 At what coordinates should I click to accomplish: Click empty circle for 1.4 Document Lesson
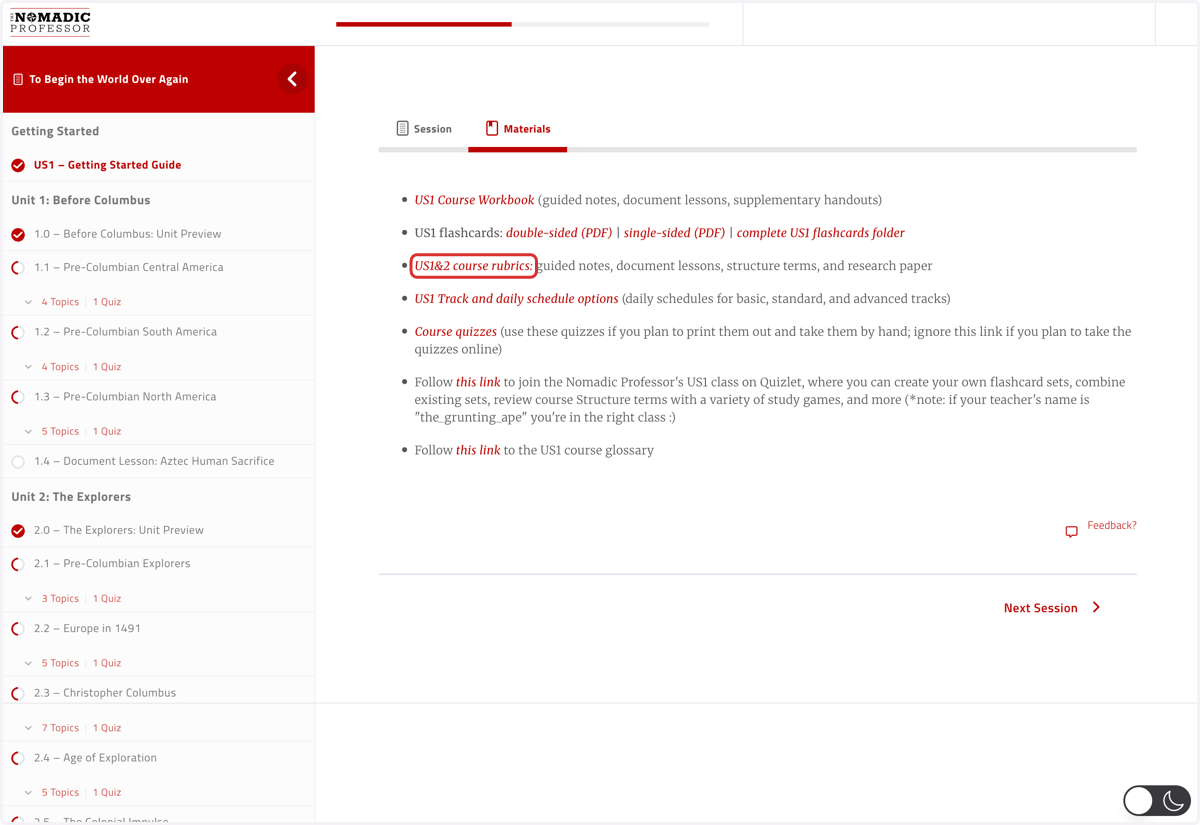18,461
